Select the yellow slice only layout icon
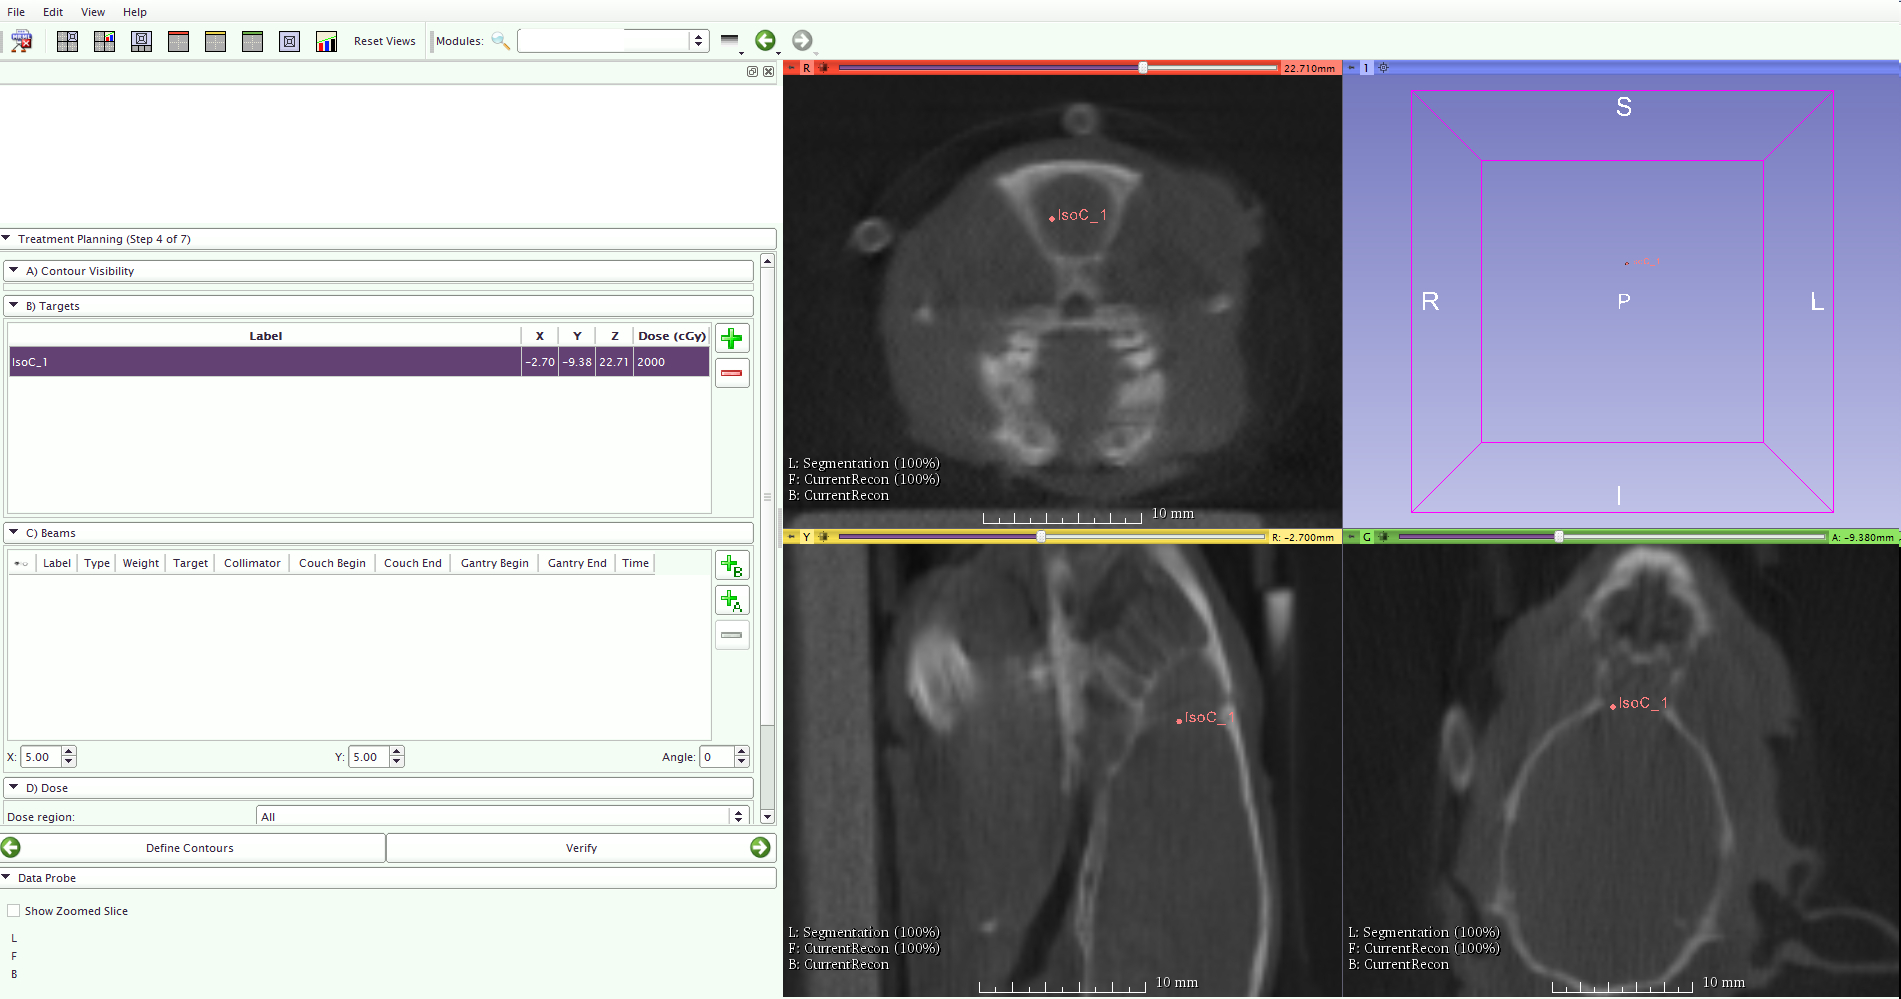 [216, 41]
